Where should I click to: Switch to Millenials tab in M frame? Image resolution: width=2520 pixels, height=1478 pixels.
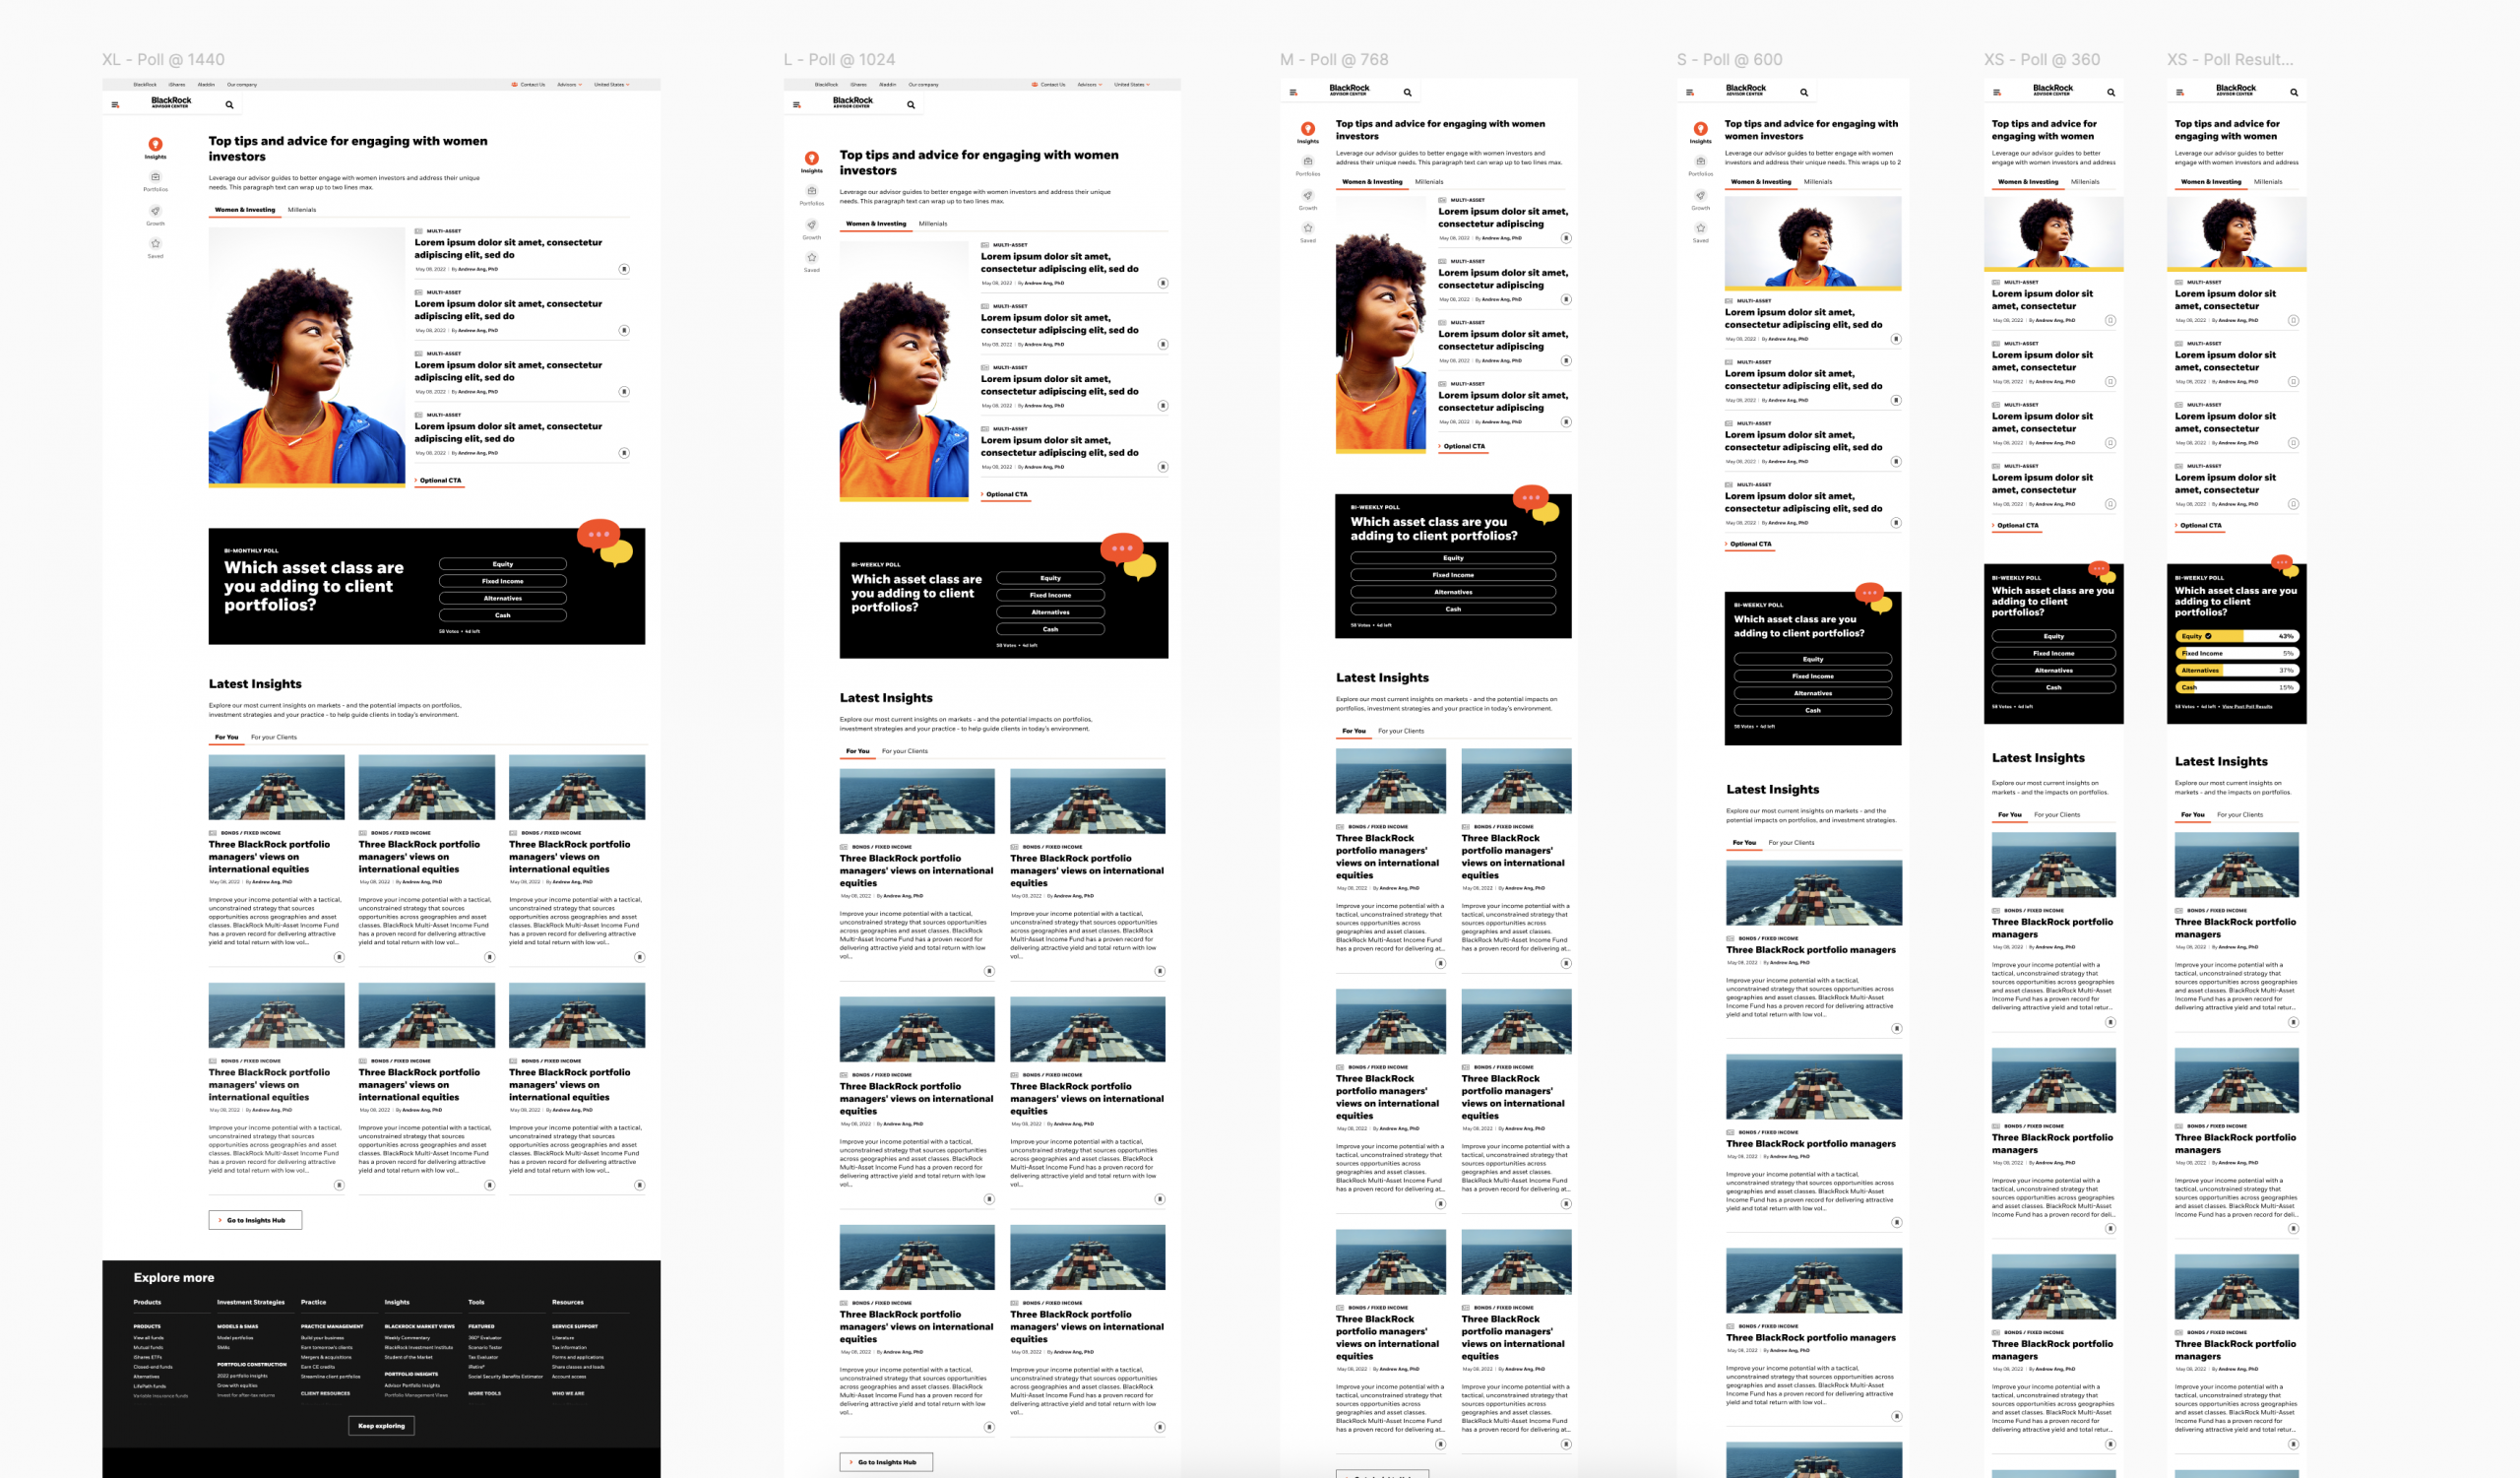pos(1429,182)
